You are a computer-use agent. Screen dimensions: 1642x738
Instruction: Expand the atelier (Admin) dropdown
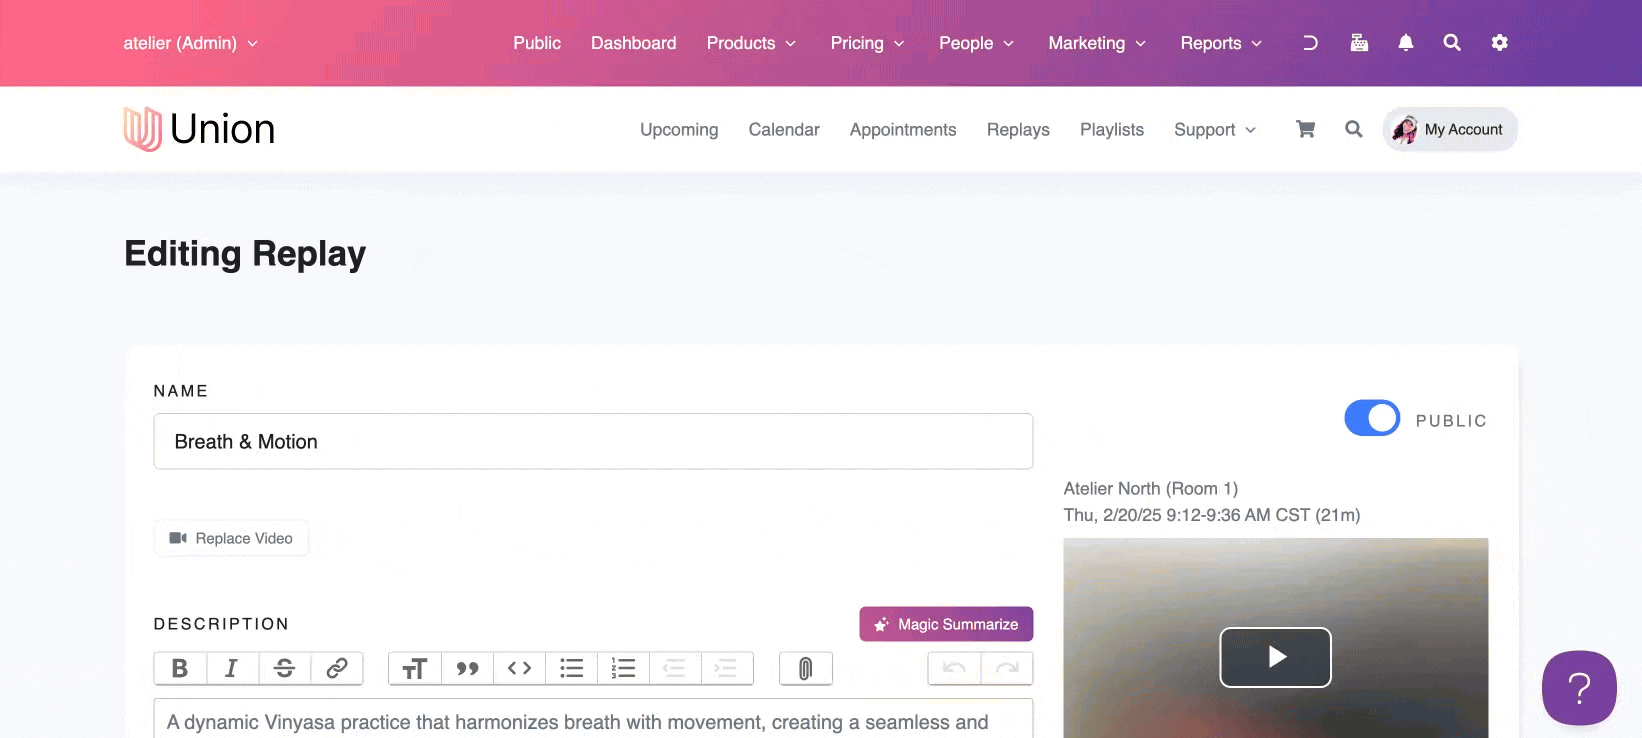point(190,43)
